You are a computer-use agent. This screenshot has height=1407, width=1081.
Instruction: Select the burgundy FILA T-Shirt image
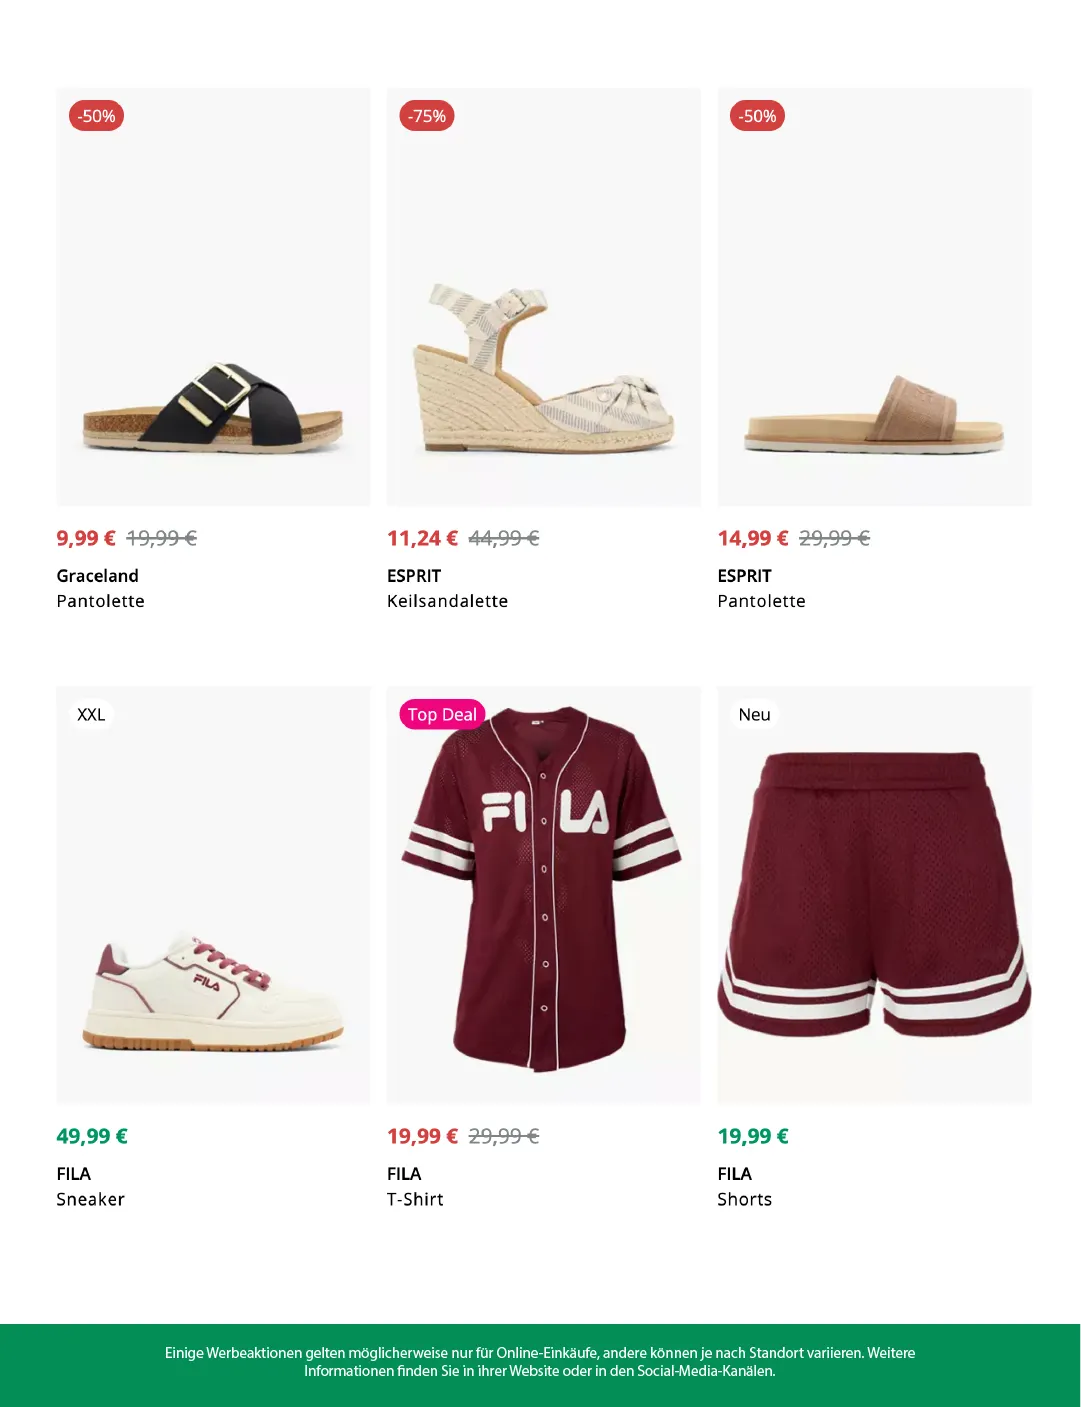coord(544,890)
